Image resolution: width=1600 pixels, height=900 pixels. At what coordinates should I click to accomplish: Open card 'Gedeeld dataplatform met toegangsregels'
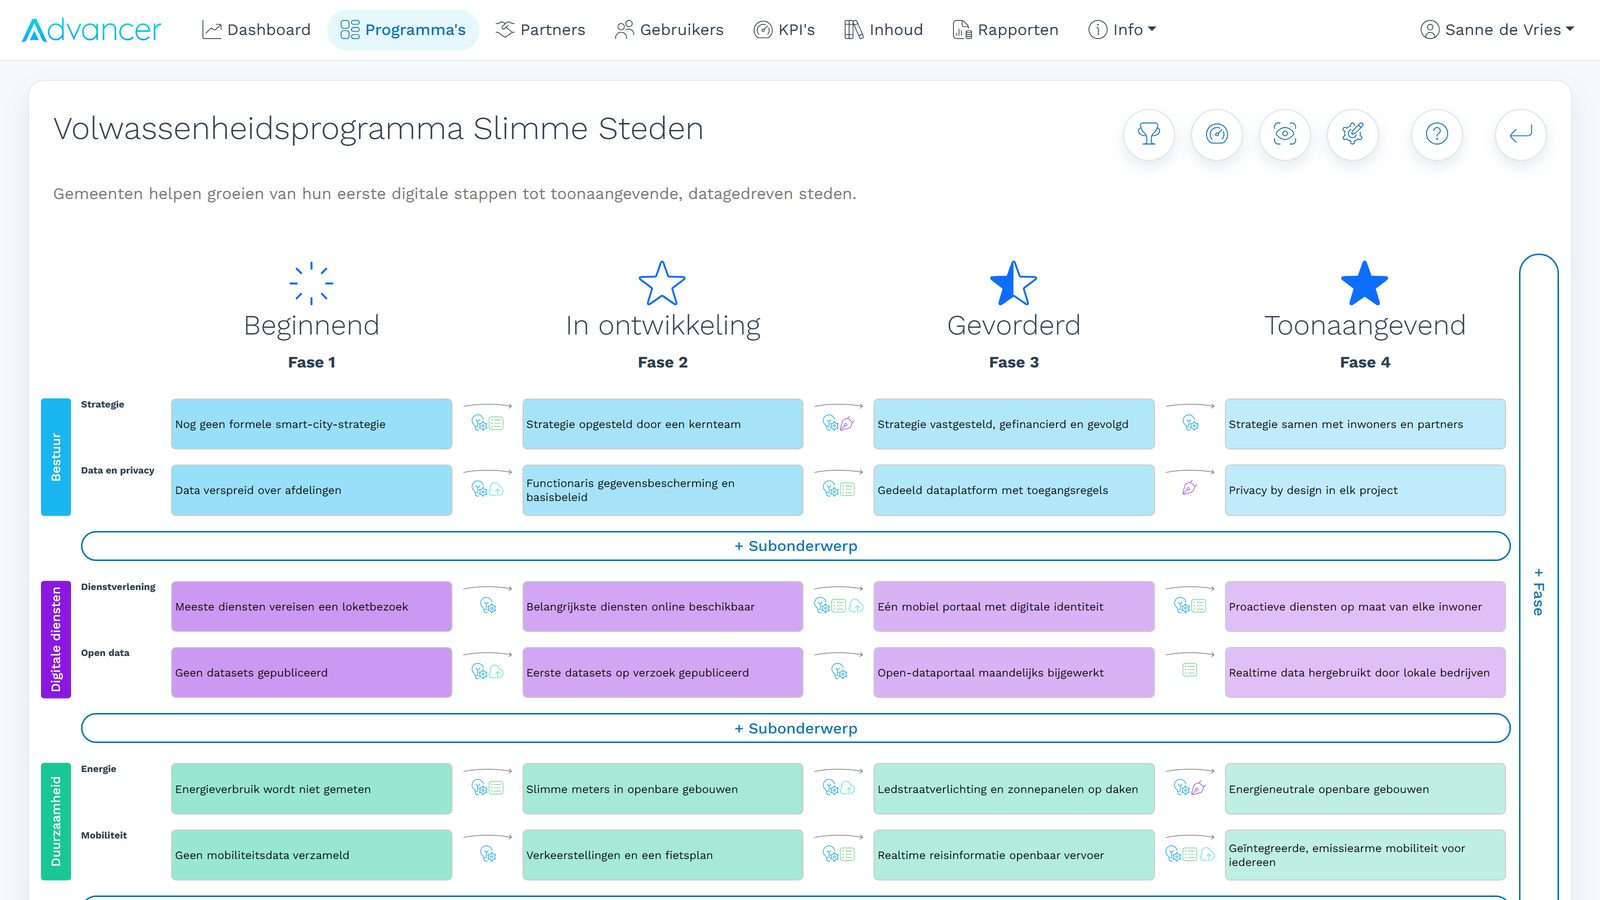pyautogui.click(x=1014, y=490)
